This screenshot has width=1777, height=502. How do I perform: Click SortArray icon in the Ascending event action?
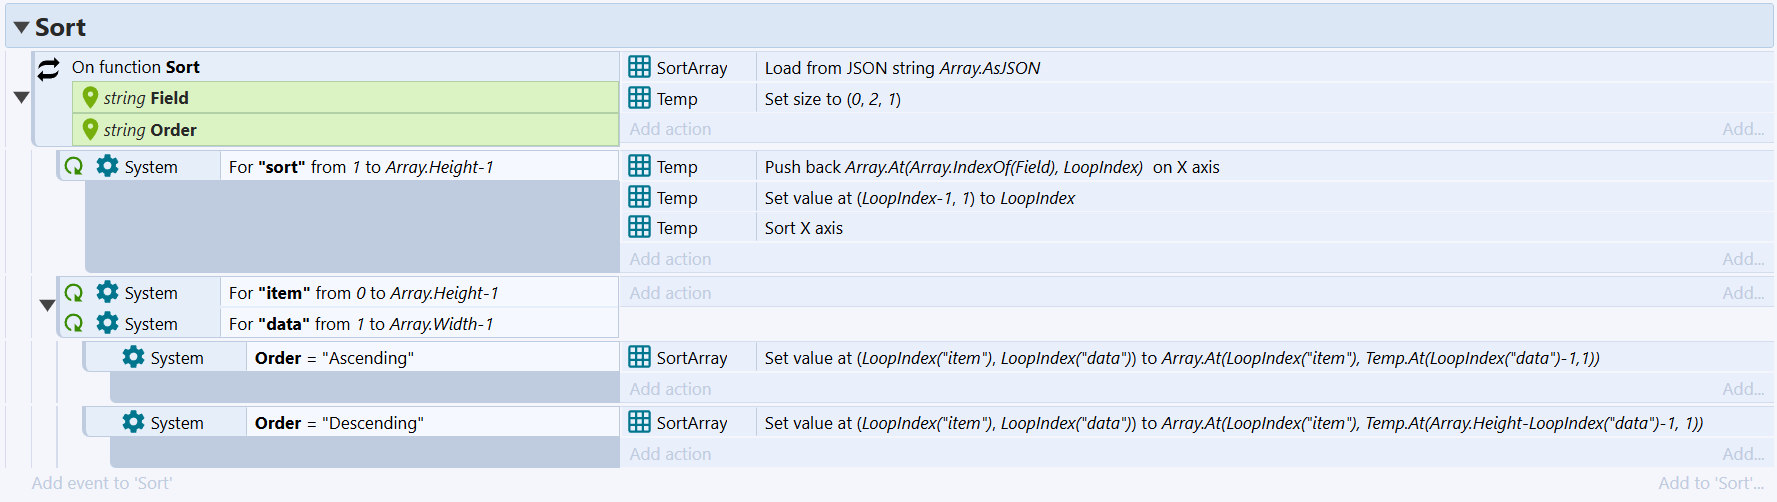click(x=639, y=357)
